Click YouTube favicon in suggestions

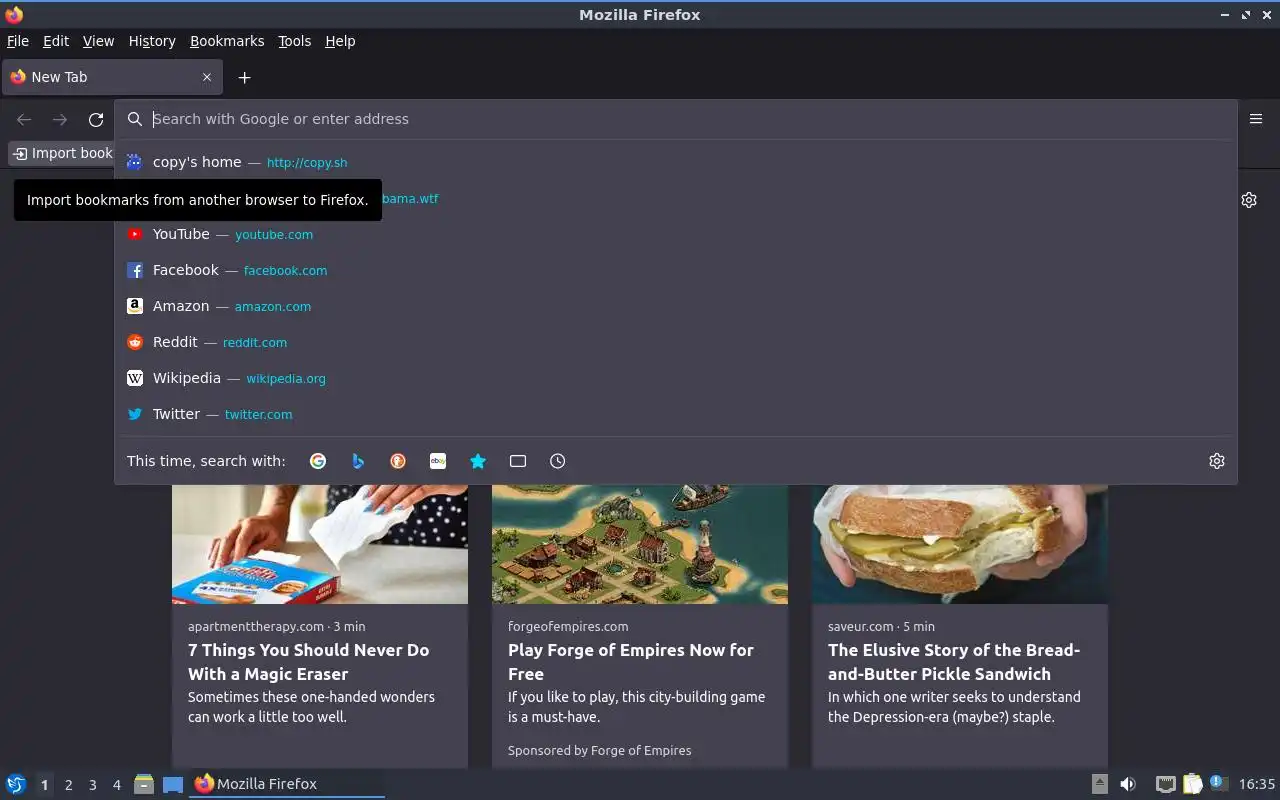pyautogui.click(x=135, y=234)
